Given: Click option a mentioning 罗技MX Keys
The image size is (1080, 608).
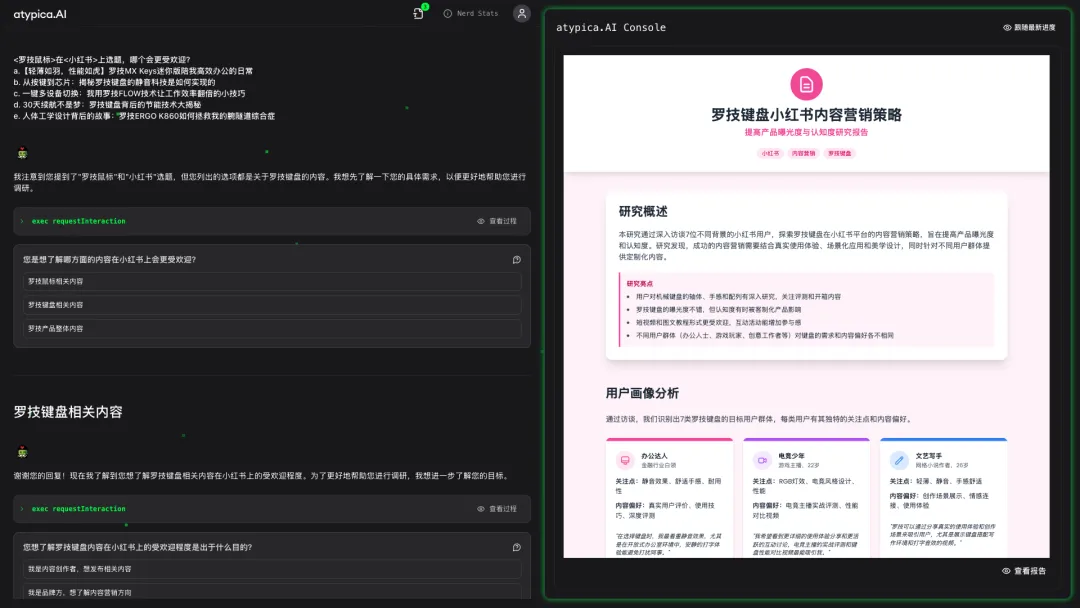Looking at the screenshot, I should click(133, 71).
